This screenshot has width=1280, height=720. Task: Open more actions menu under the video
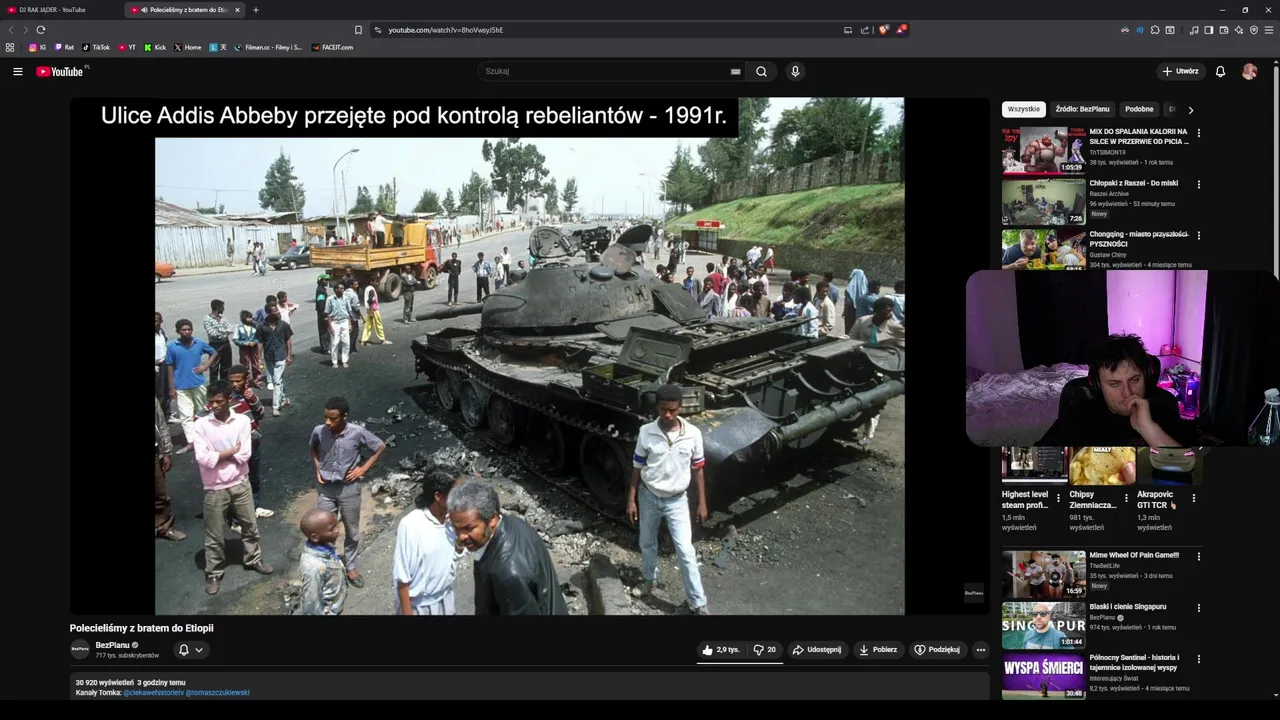coord(981,650)
